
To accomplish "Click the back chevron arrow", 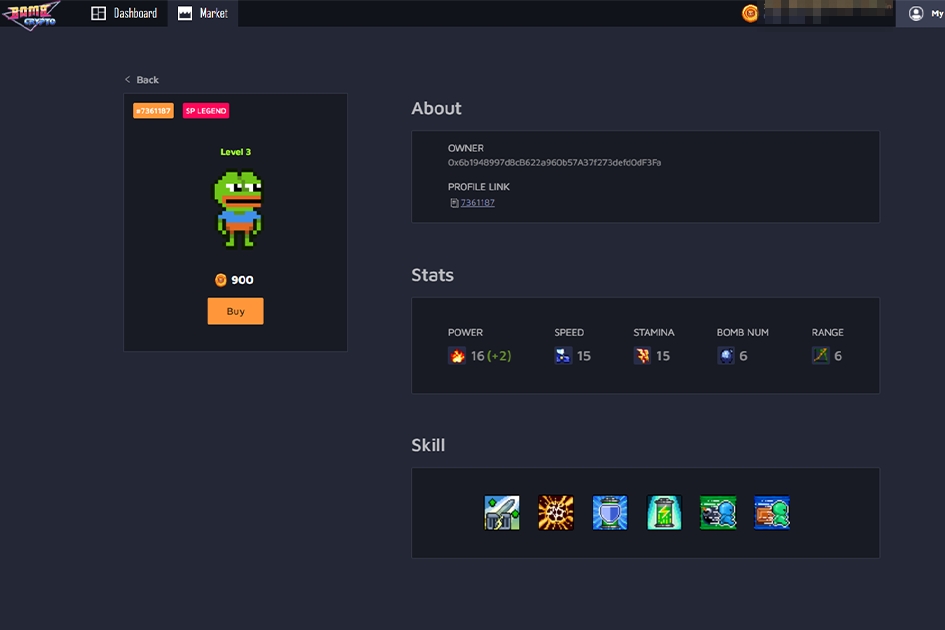I will pos(127,80).
